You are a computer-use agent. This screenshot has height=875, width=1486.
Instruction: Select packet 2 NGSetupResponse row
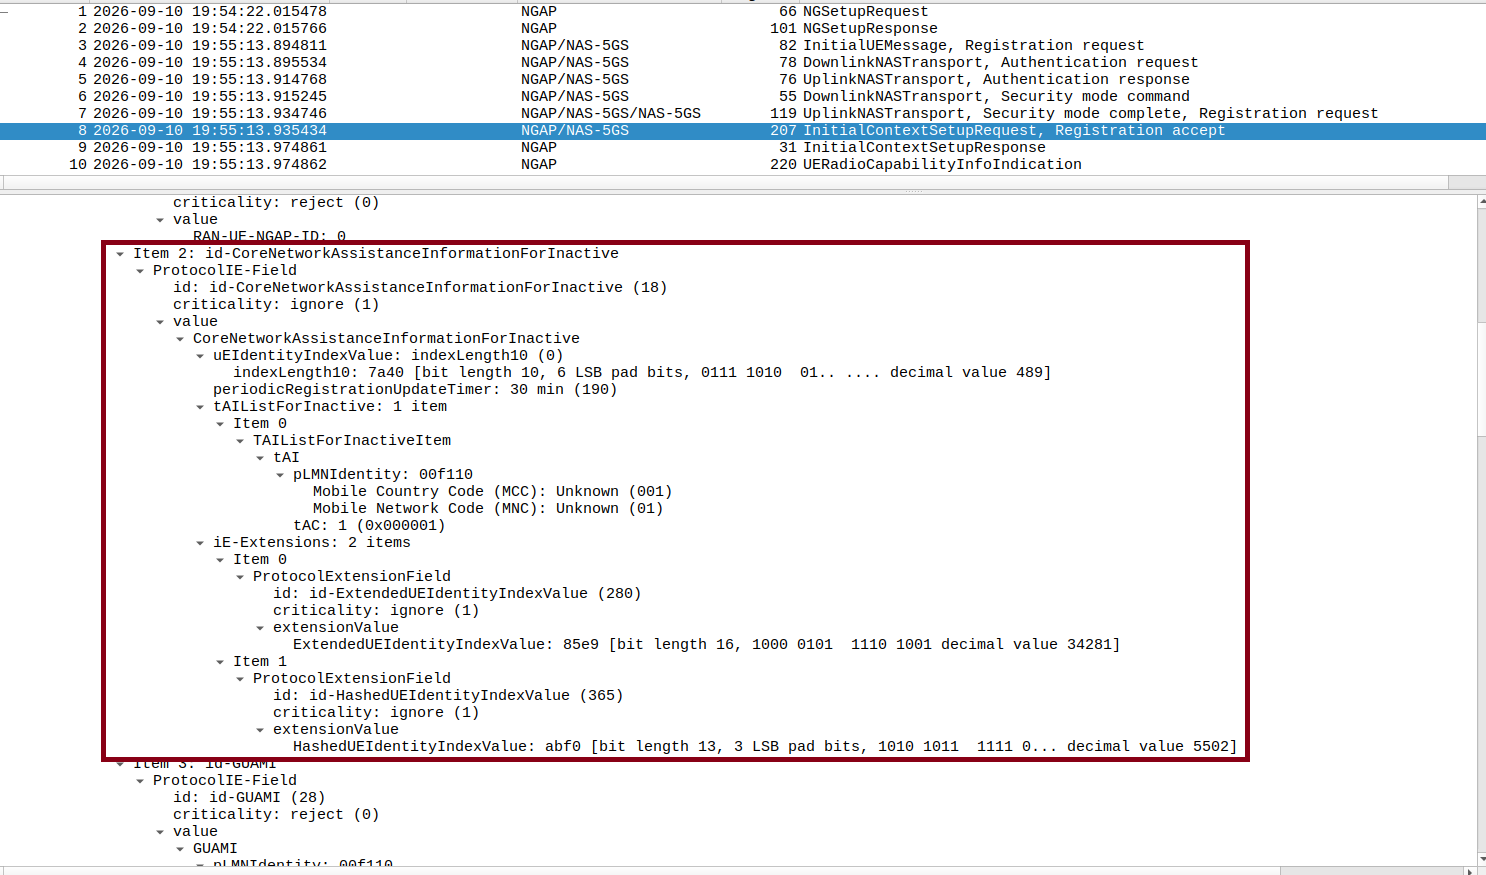(x=743, y=29)
